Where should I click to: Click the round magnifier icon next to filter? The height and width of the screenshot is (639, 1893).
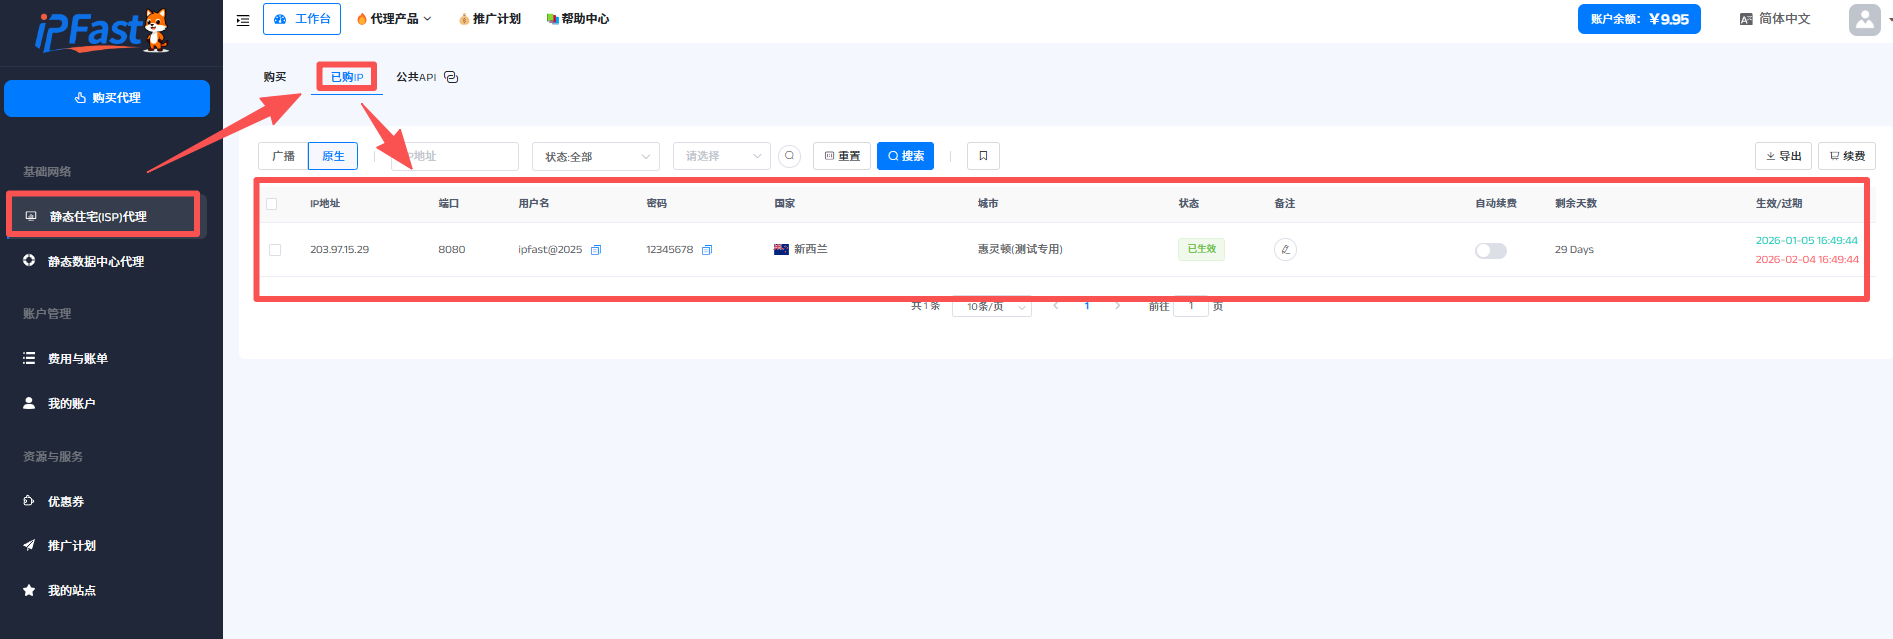pyautogui.click(x=790, y=156)
